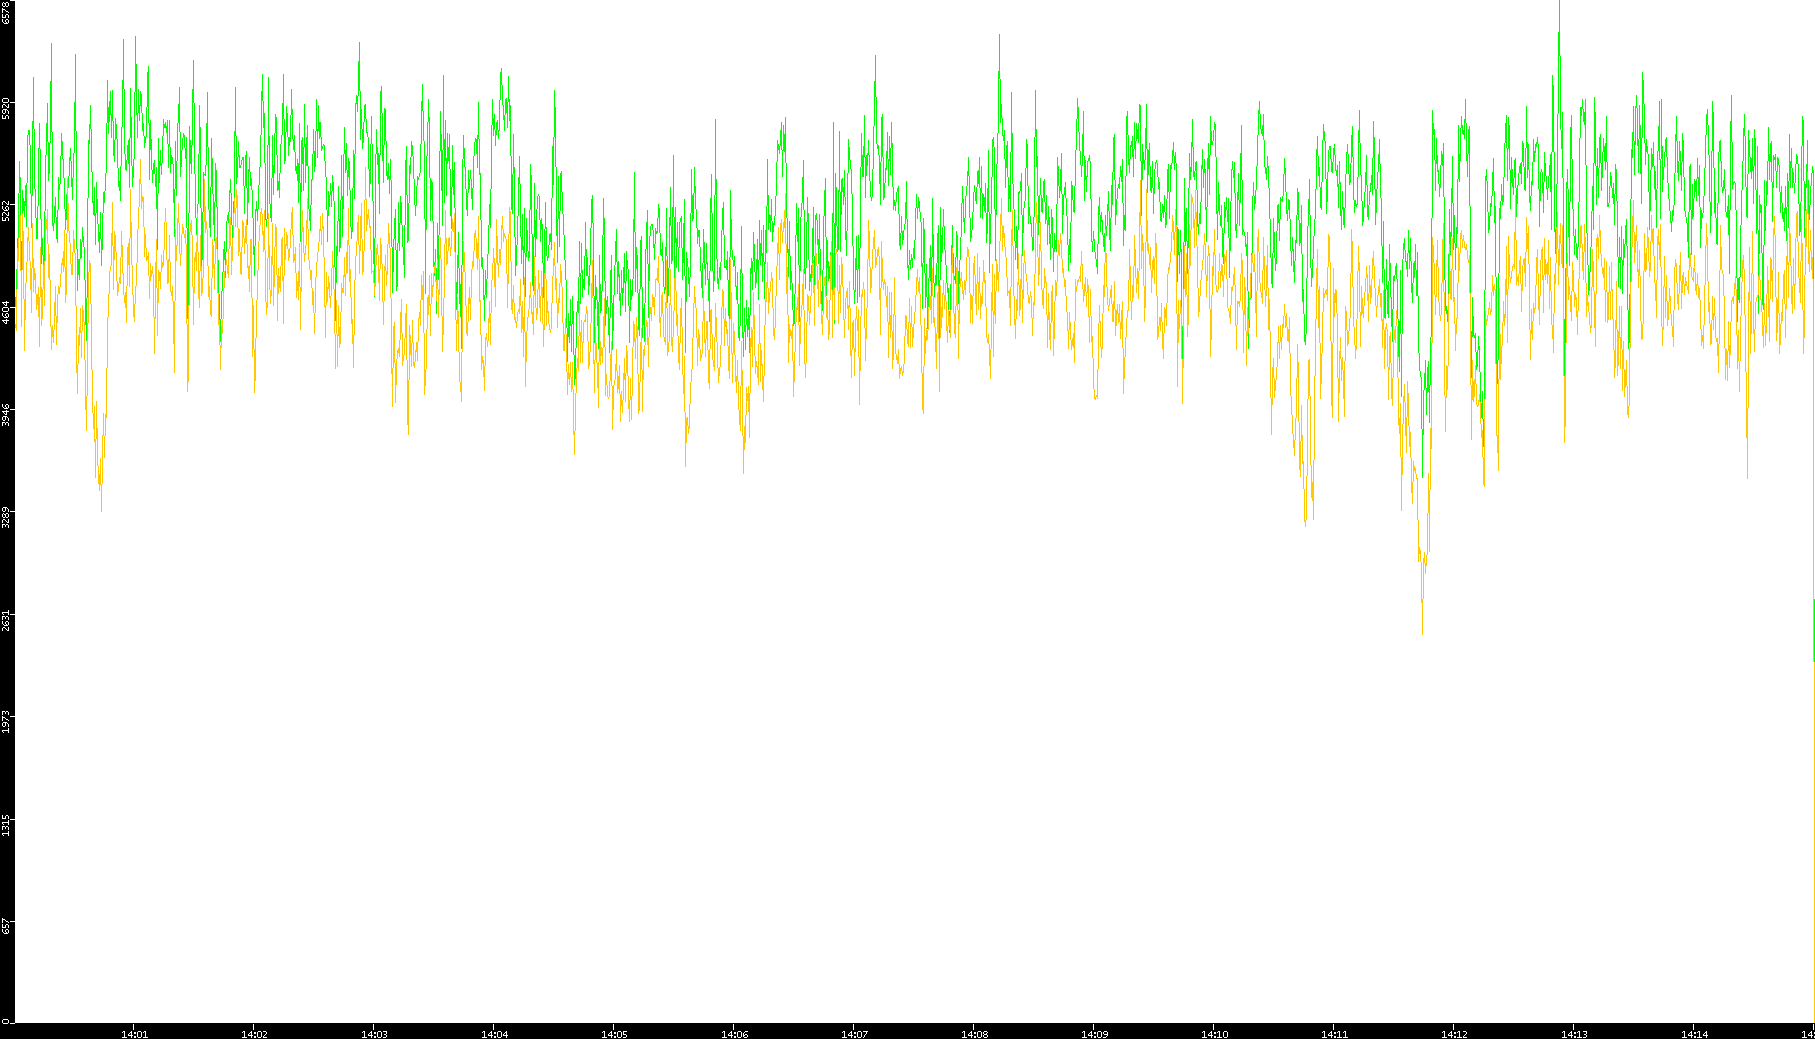The width and height of the screenshot is (1815, 1039).
Task: Click the 5262 value axis label
Action: click(x=6, y=210)
